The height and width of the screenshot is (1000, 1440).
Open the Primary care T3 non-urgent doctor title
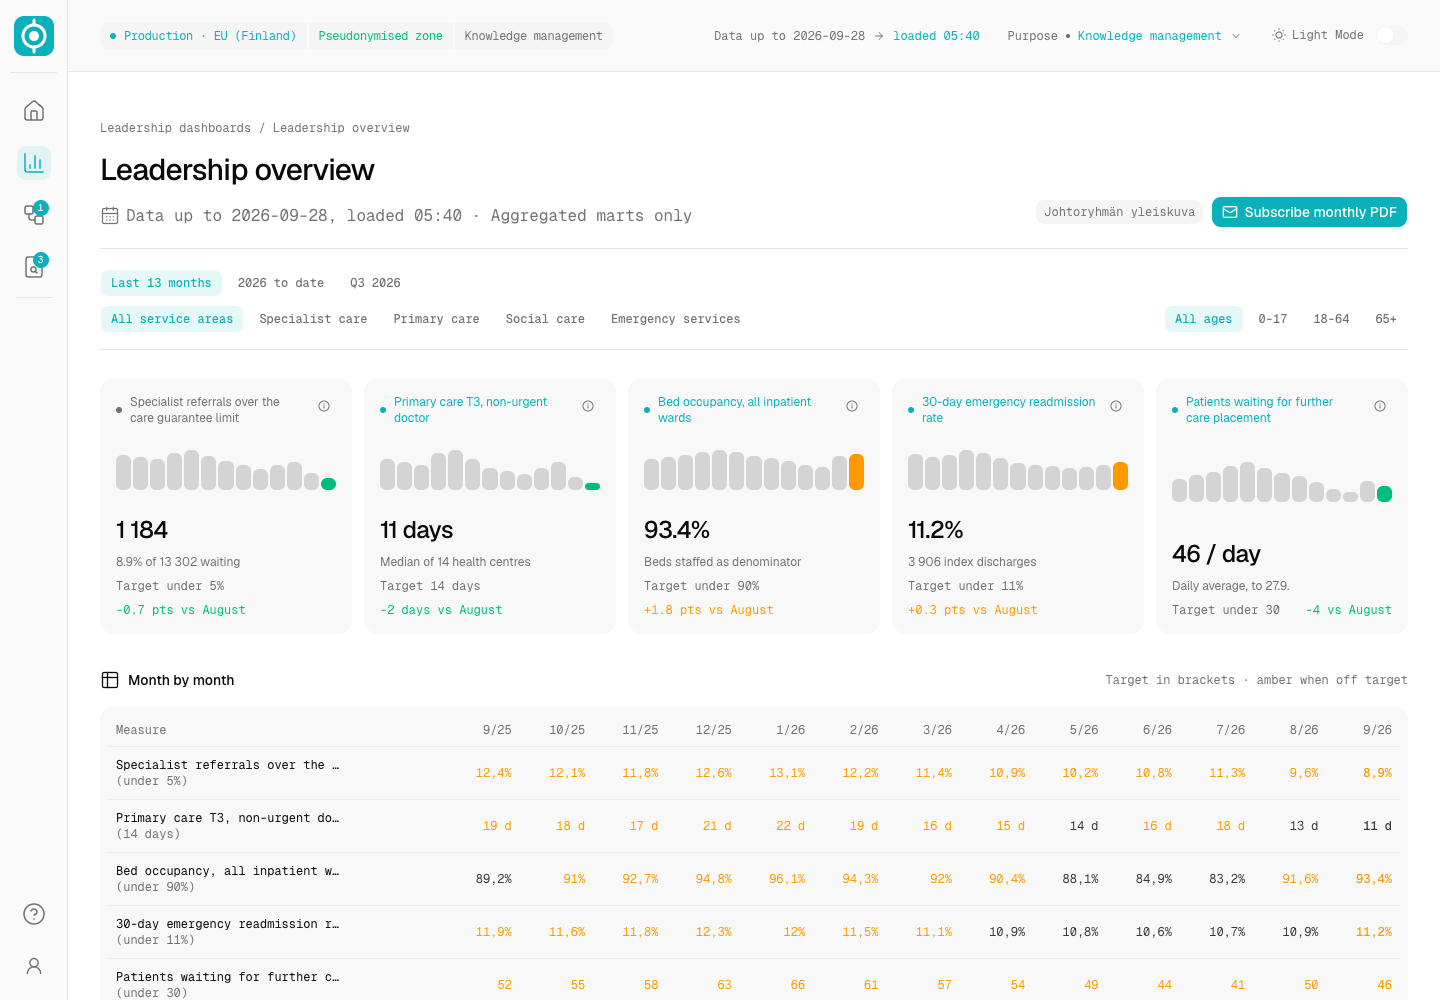470,410
